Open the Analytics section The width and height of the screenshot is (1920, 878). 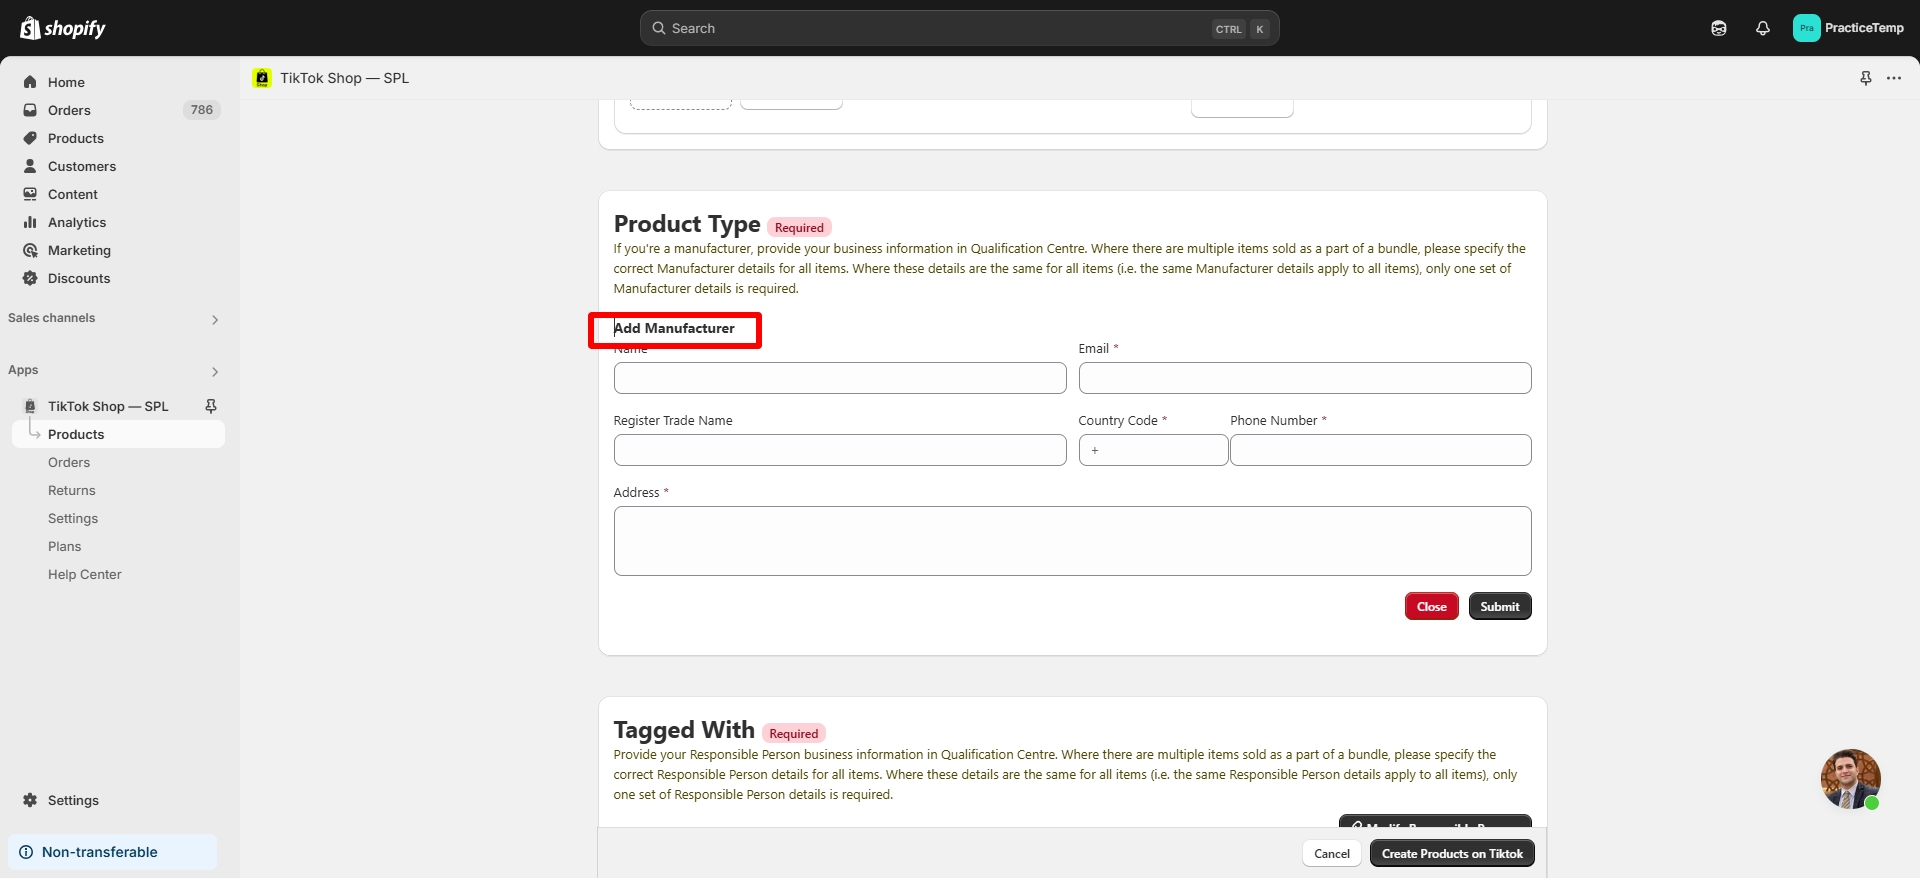click(x=77, y=222)
